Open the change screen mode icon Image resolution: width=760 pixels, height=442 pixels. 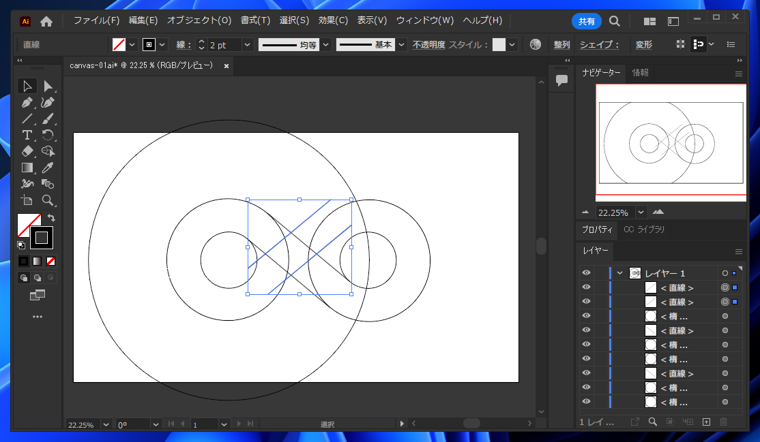point(37,295)
